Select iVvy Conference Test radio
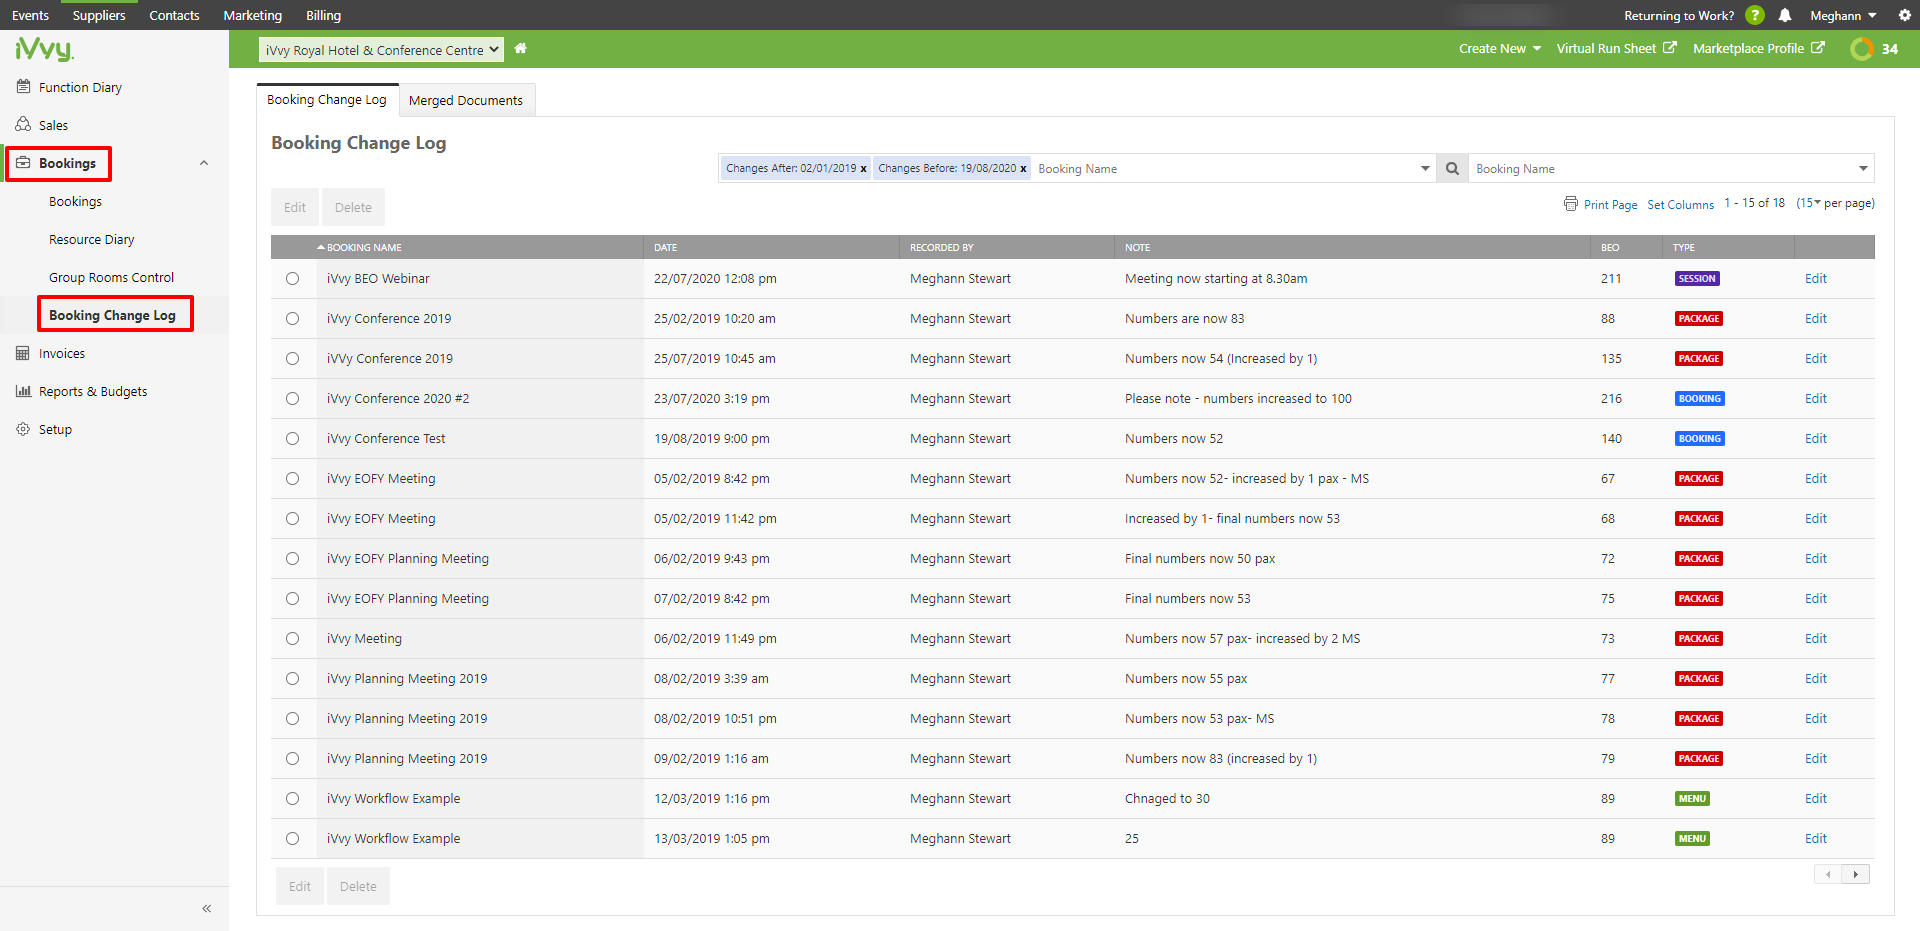Image resolution: width=1920 pixels, height=931 pixels. click(x=292, y=439)
